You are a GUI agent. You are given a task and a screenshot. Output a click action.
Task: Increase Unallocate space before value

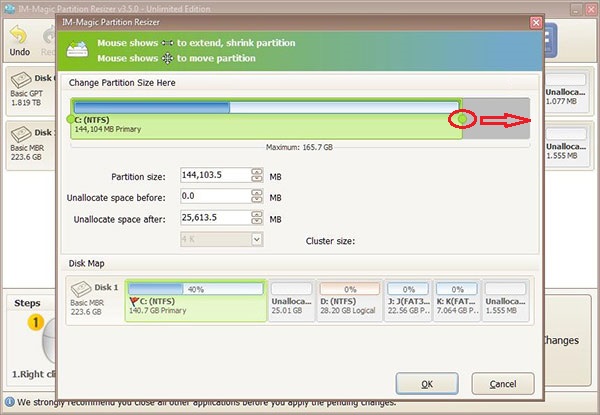pyautogui.click(x=257, y=193)
